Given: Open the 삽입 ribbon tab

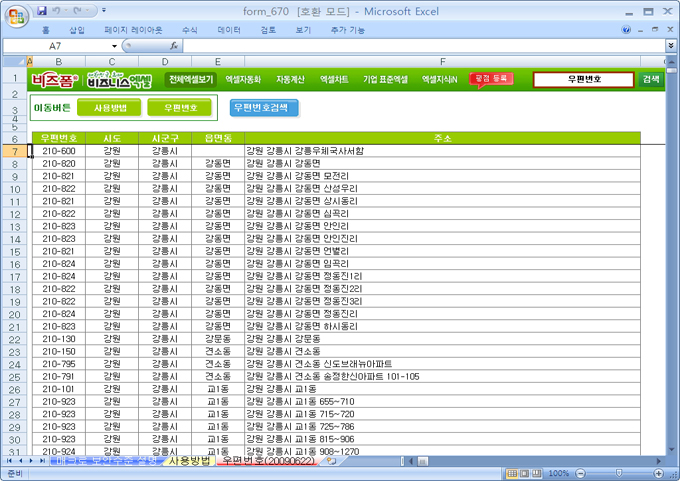Looking at the screenshot, I should click(x=77, y=30).
